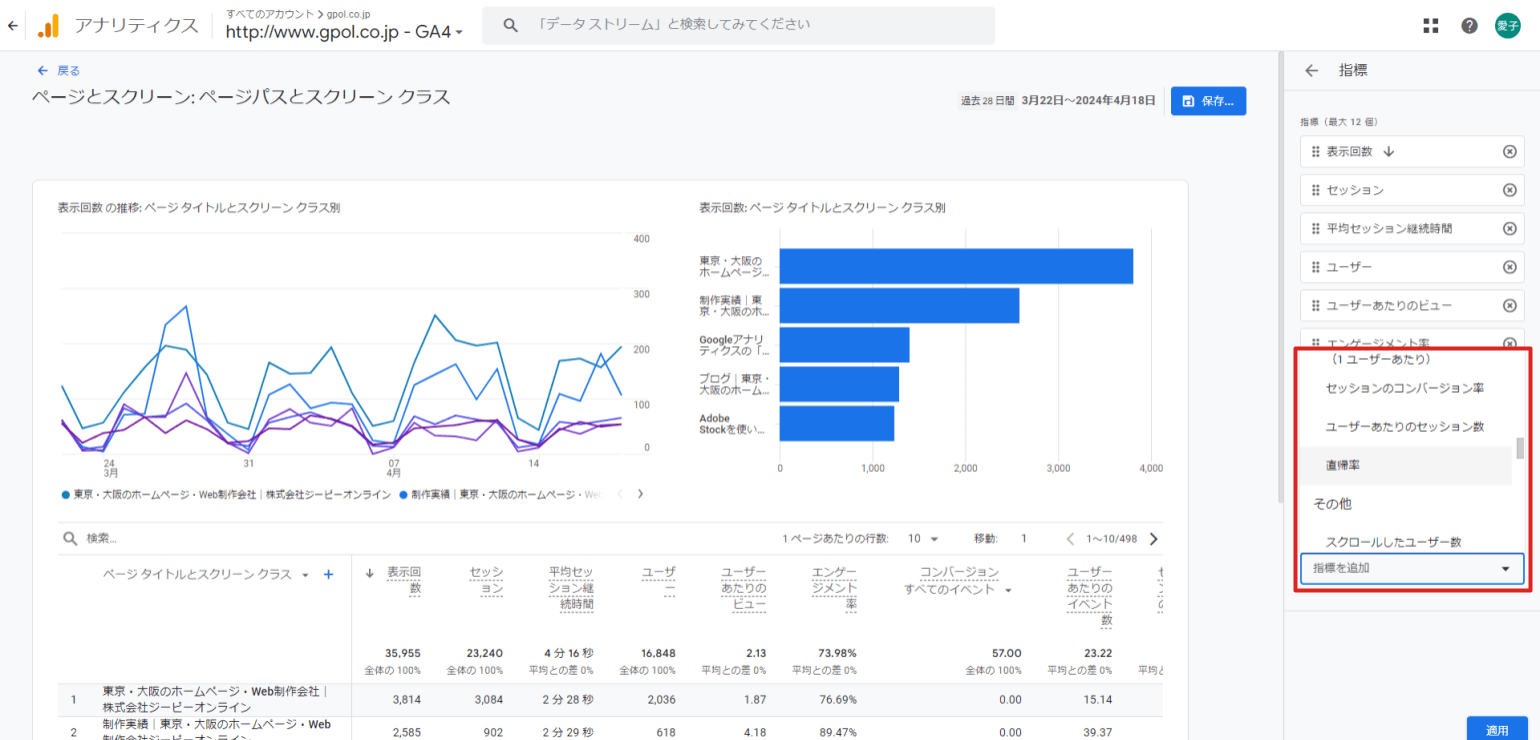
Task: Open the 指標を追加 dropdown
Action: pos(1412,568)
